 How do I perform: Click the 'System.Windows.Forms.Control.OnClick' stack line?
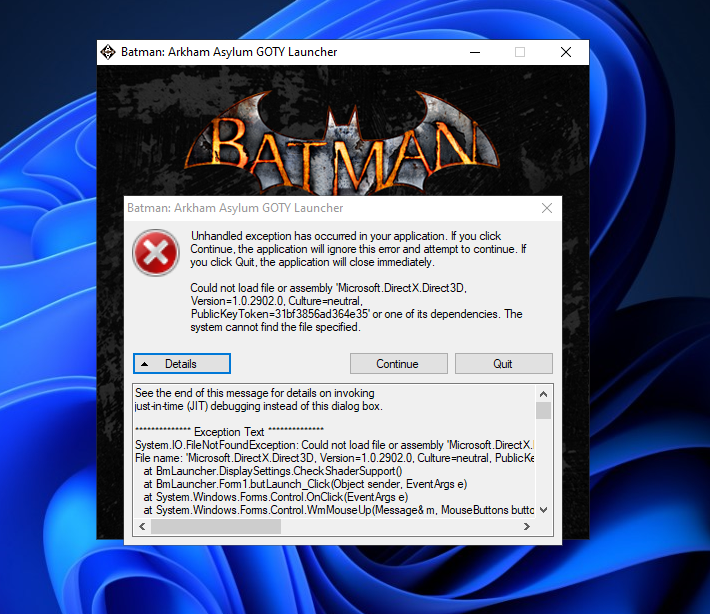coord(276,497)
